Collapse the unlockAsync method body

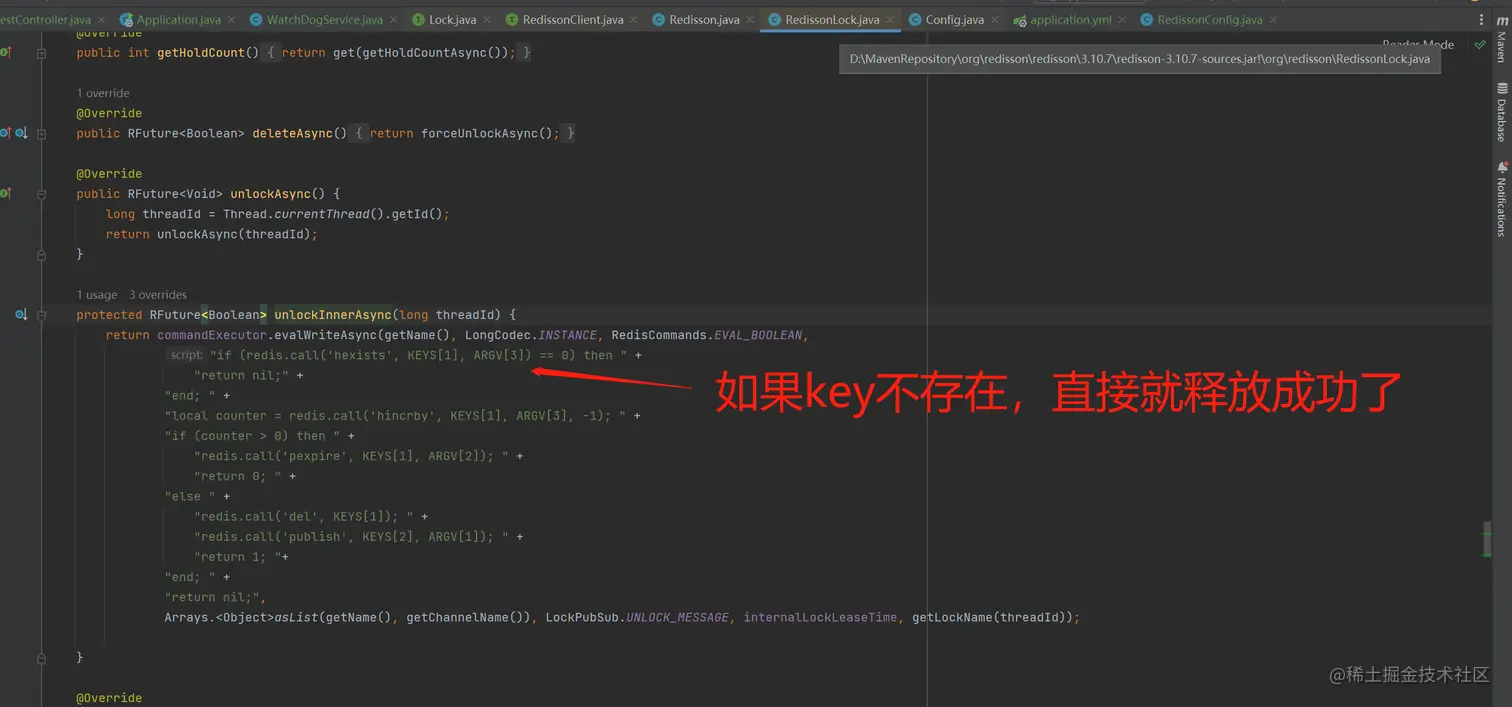41,193
